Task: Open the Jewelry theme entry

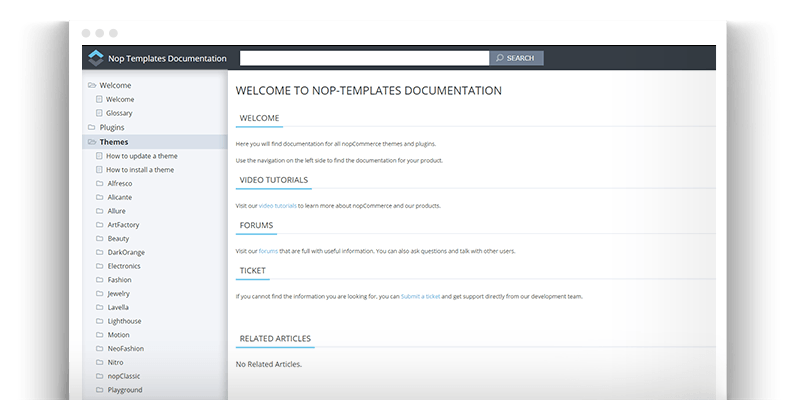Action: pos(119,294)
